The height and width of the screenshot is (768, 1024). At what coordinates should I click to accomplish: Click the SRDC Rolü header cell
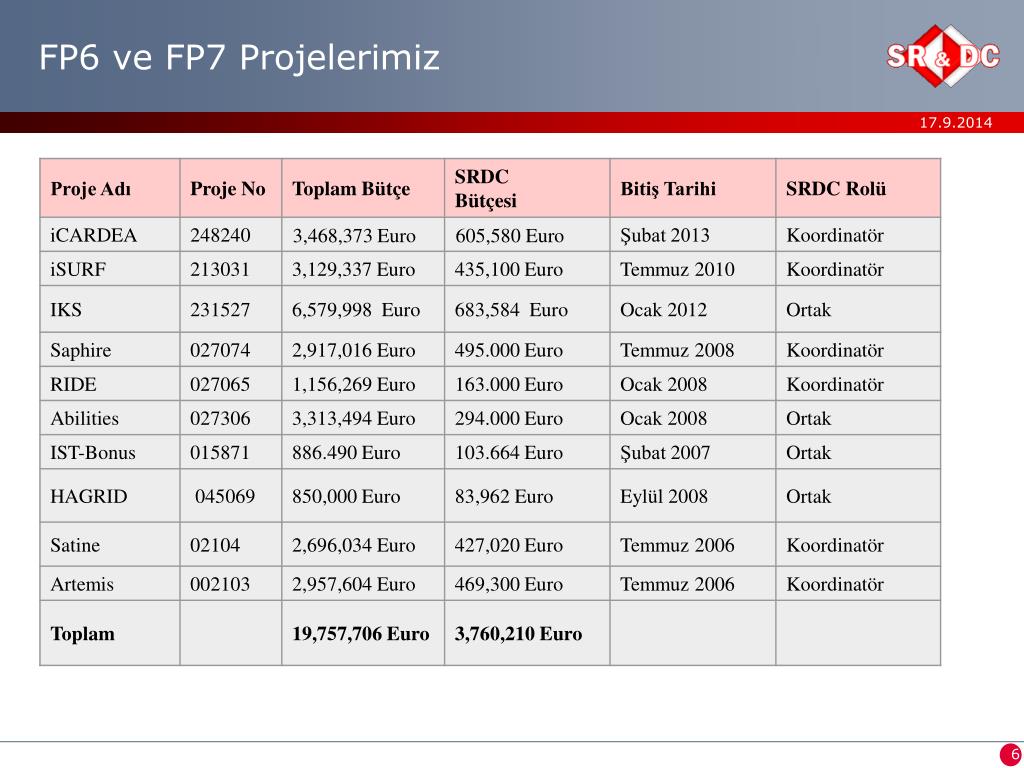click(858, 188)
